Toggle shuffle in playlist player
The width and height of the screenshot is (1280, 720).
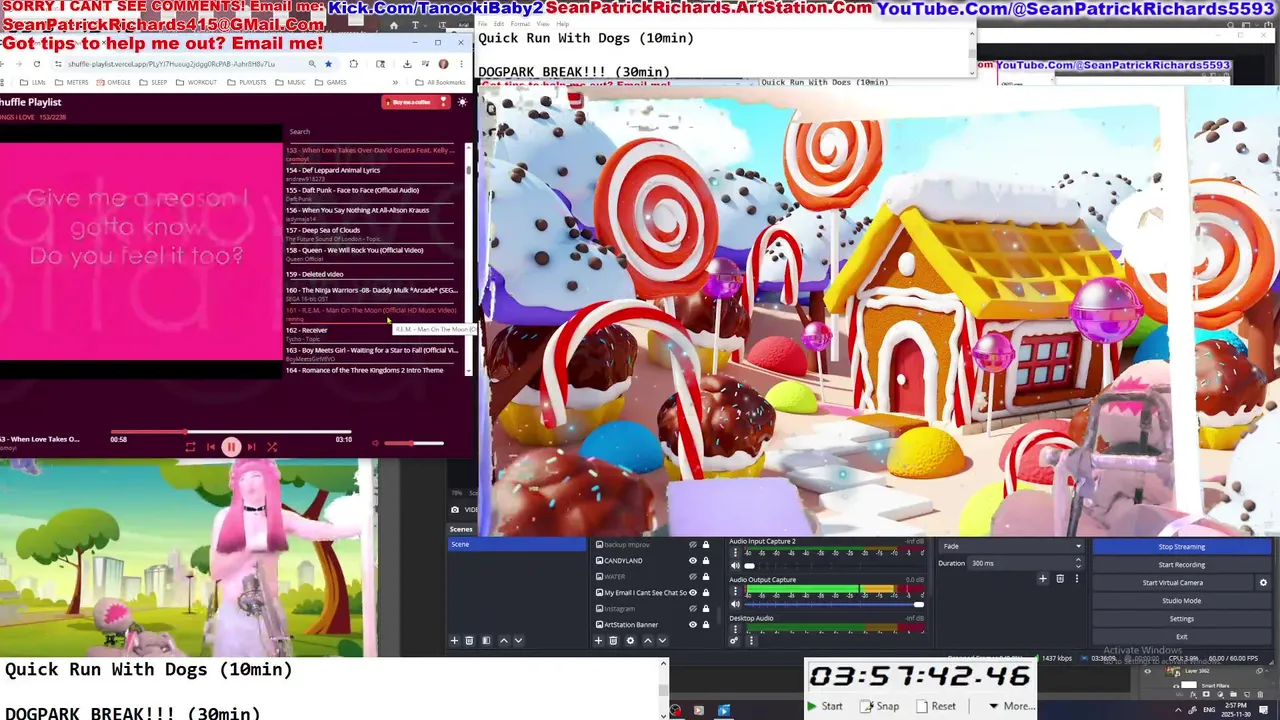point(272,447)
